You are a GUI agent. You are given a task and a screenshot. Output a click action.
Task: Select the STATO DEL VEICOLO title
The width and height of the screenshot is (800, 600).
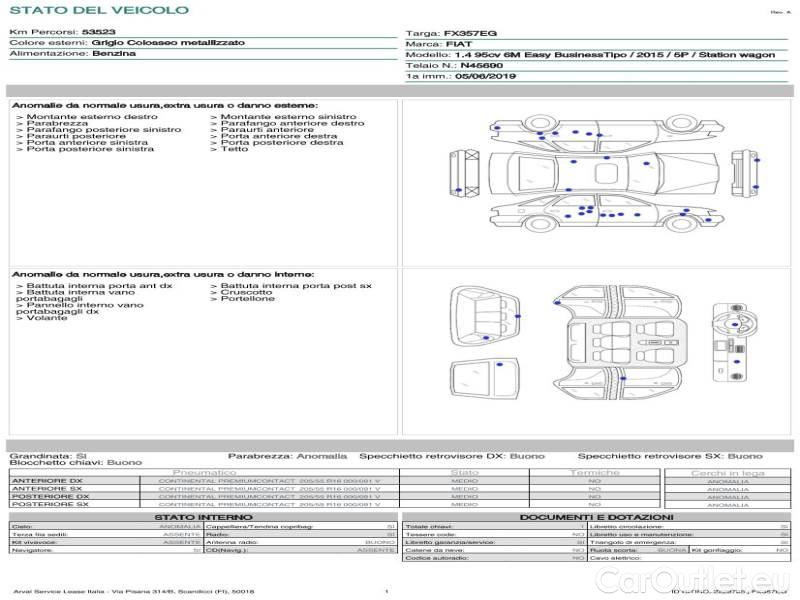tap(99, 10)
